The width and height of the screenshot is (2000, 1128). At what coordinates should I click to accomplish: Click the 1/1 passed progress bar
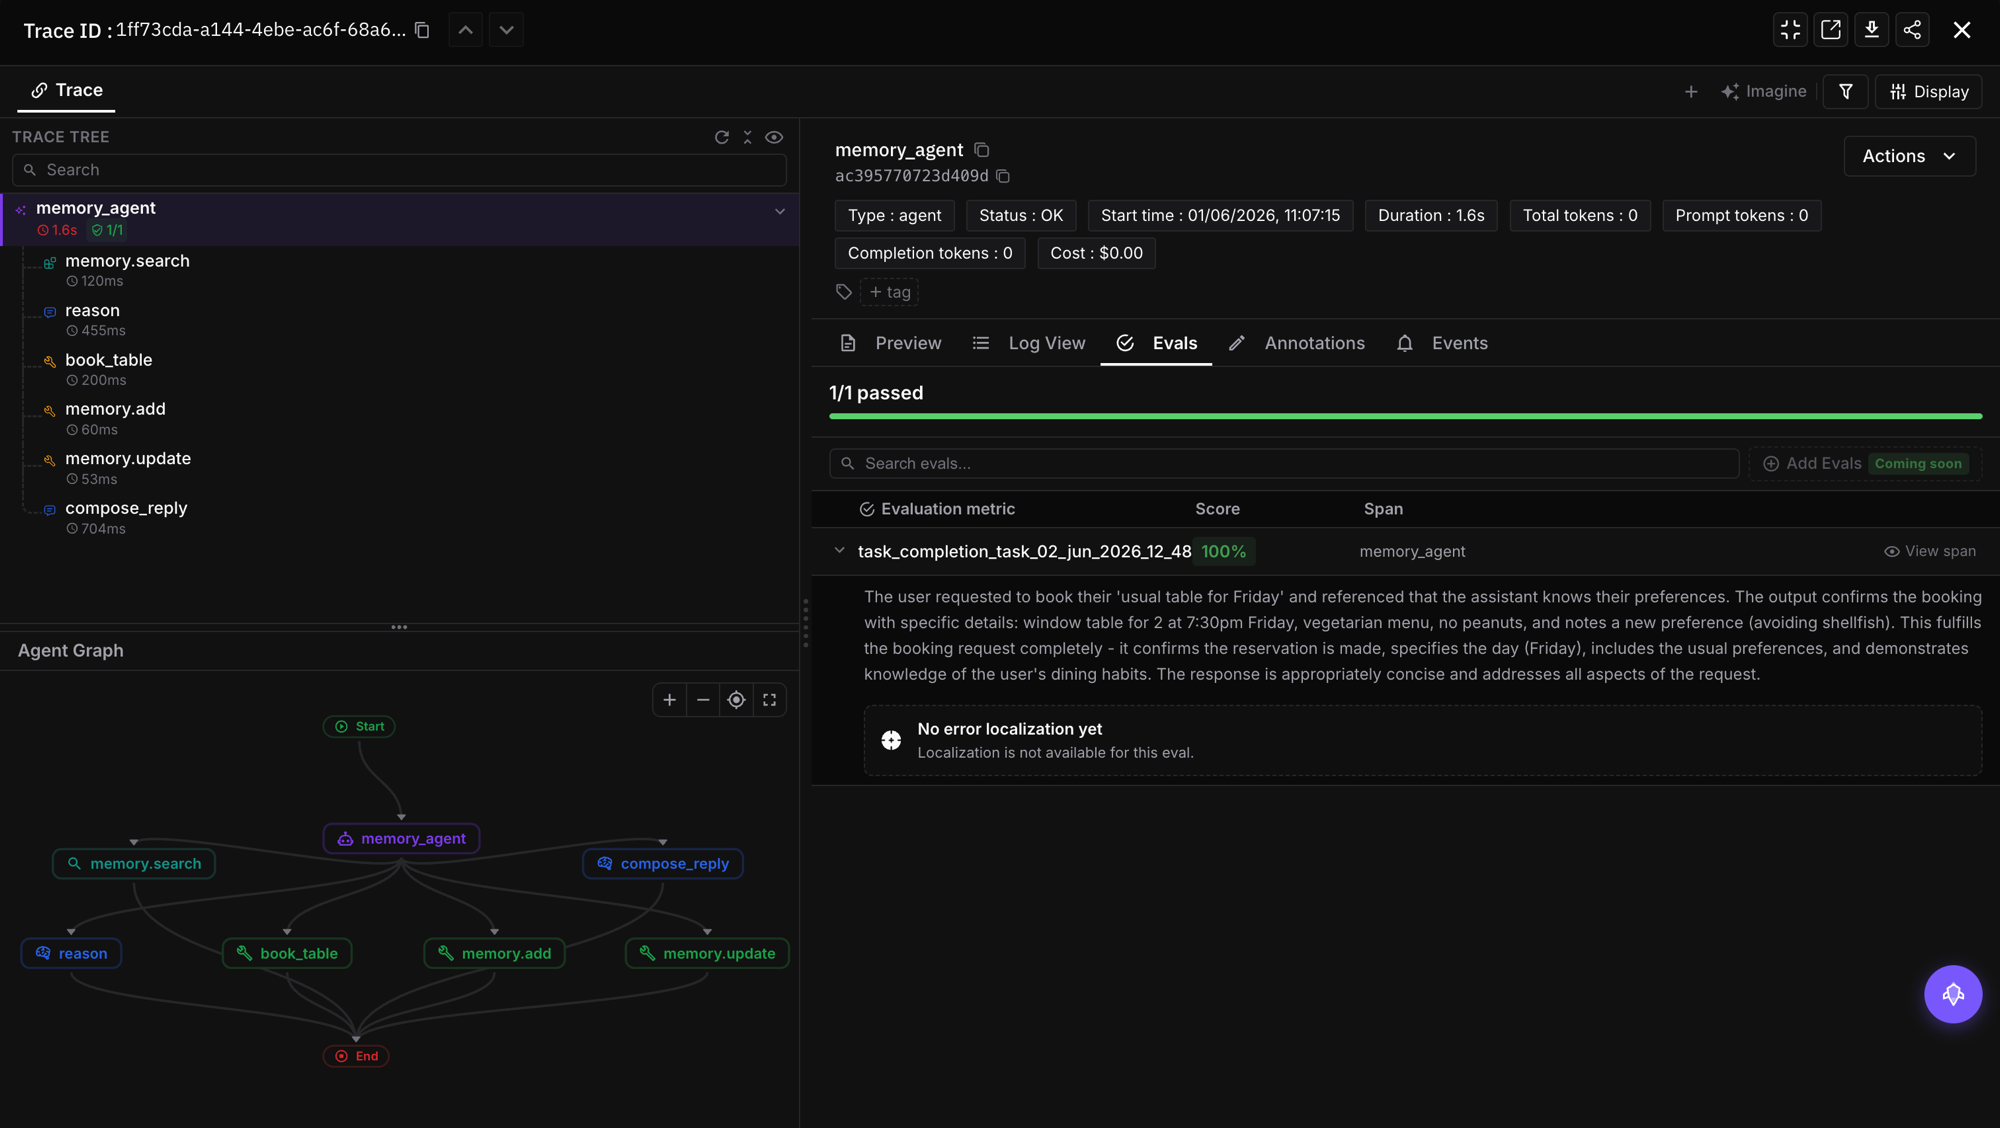(1405, 416)
